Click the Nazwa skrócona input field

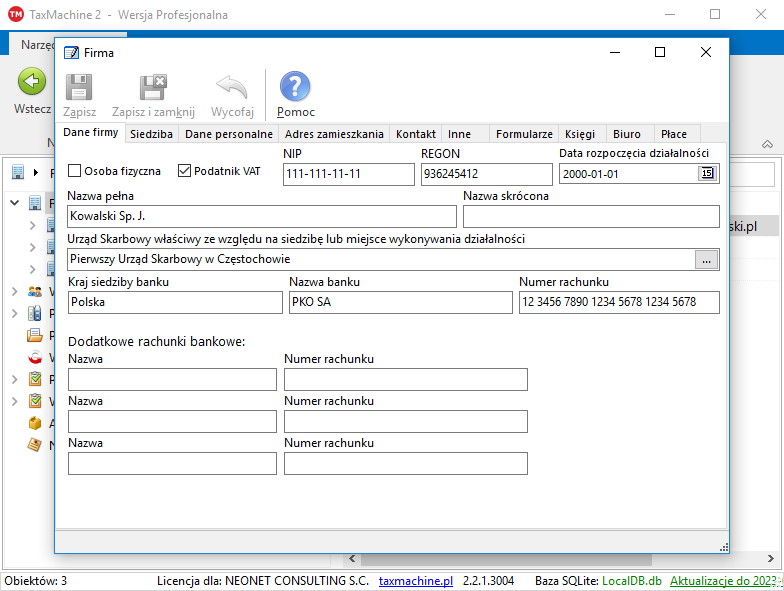point(591,216)
